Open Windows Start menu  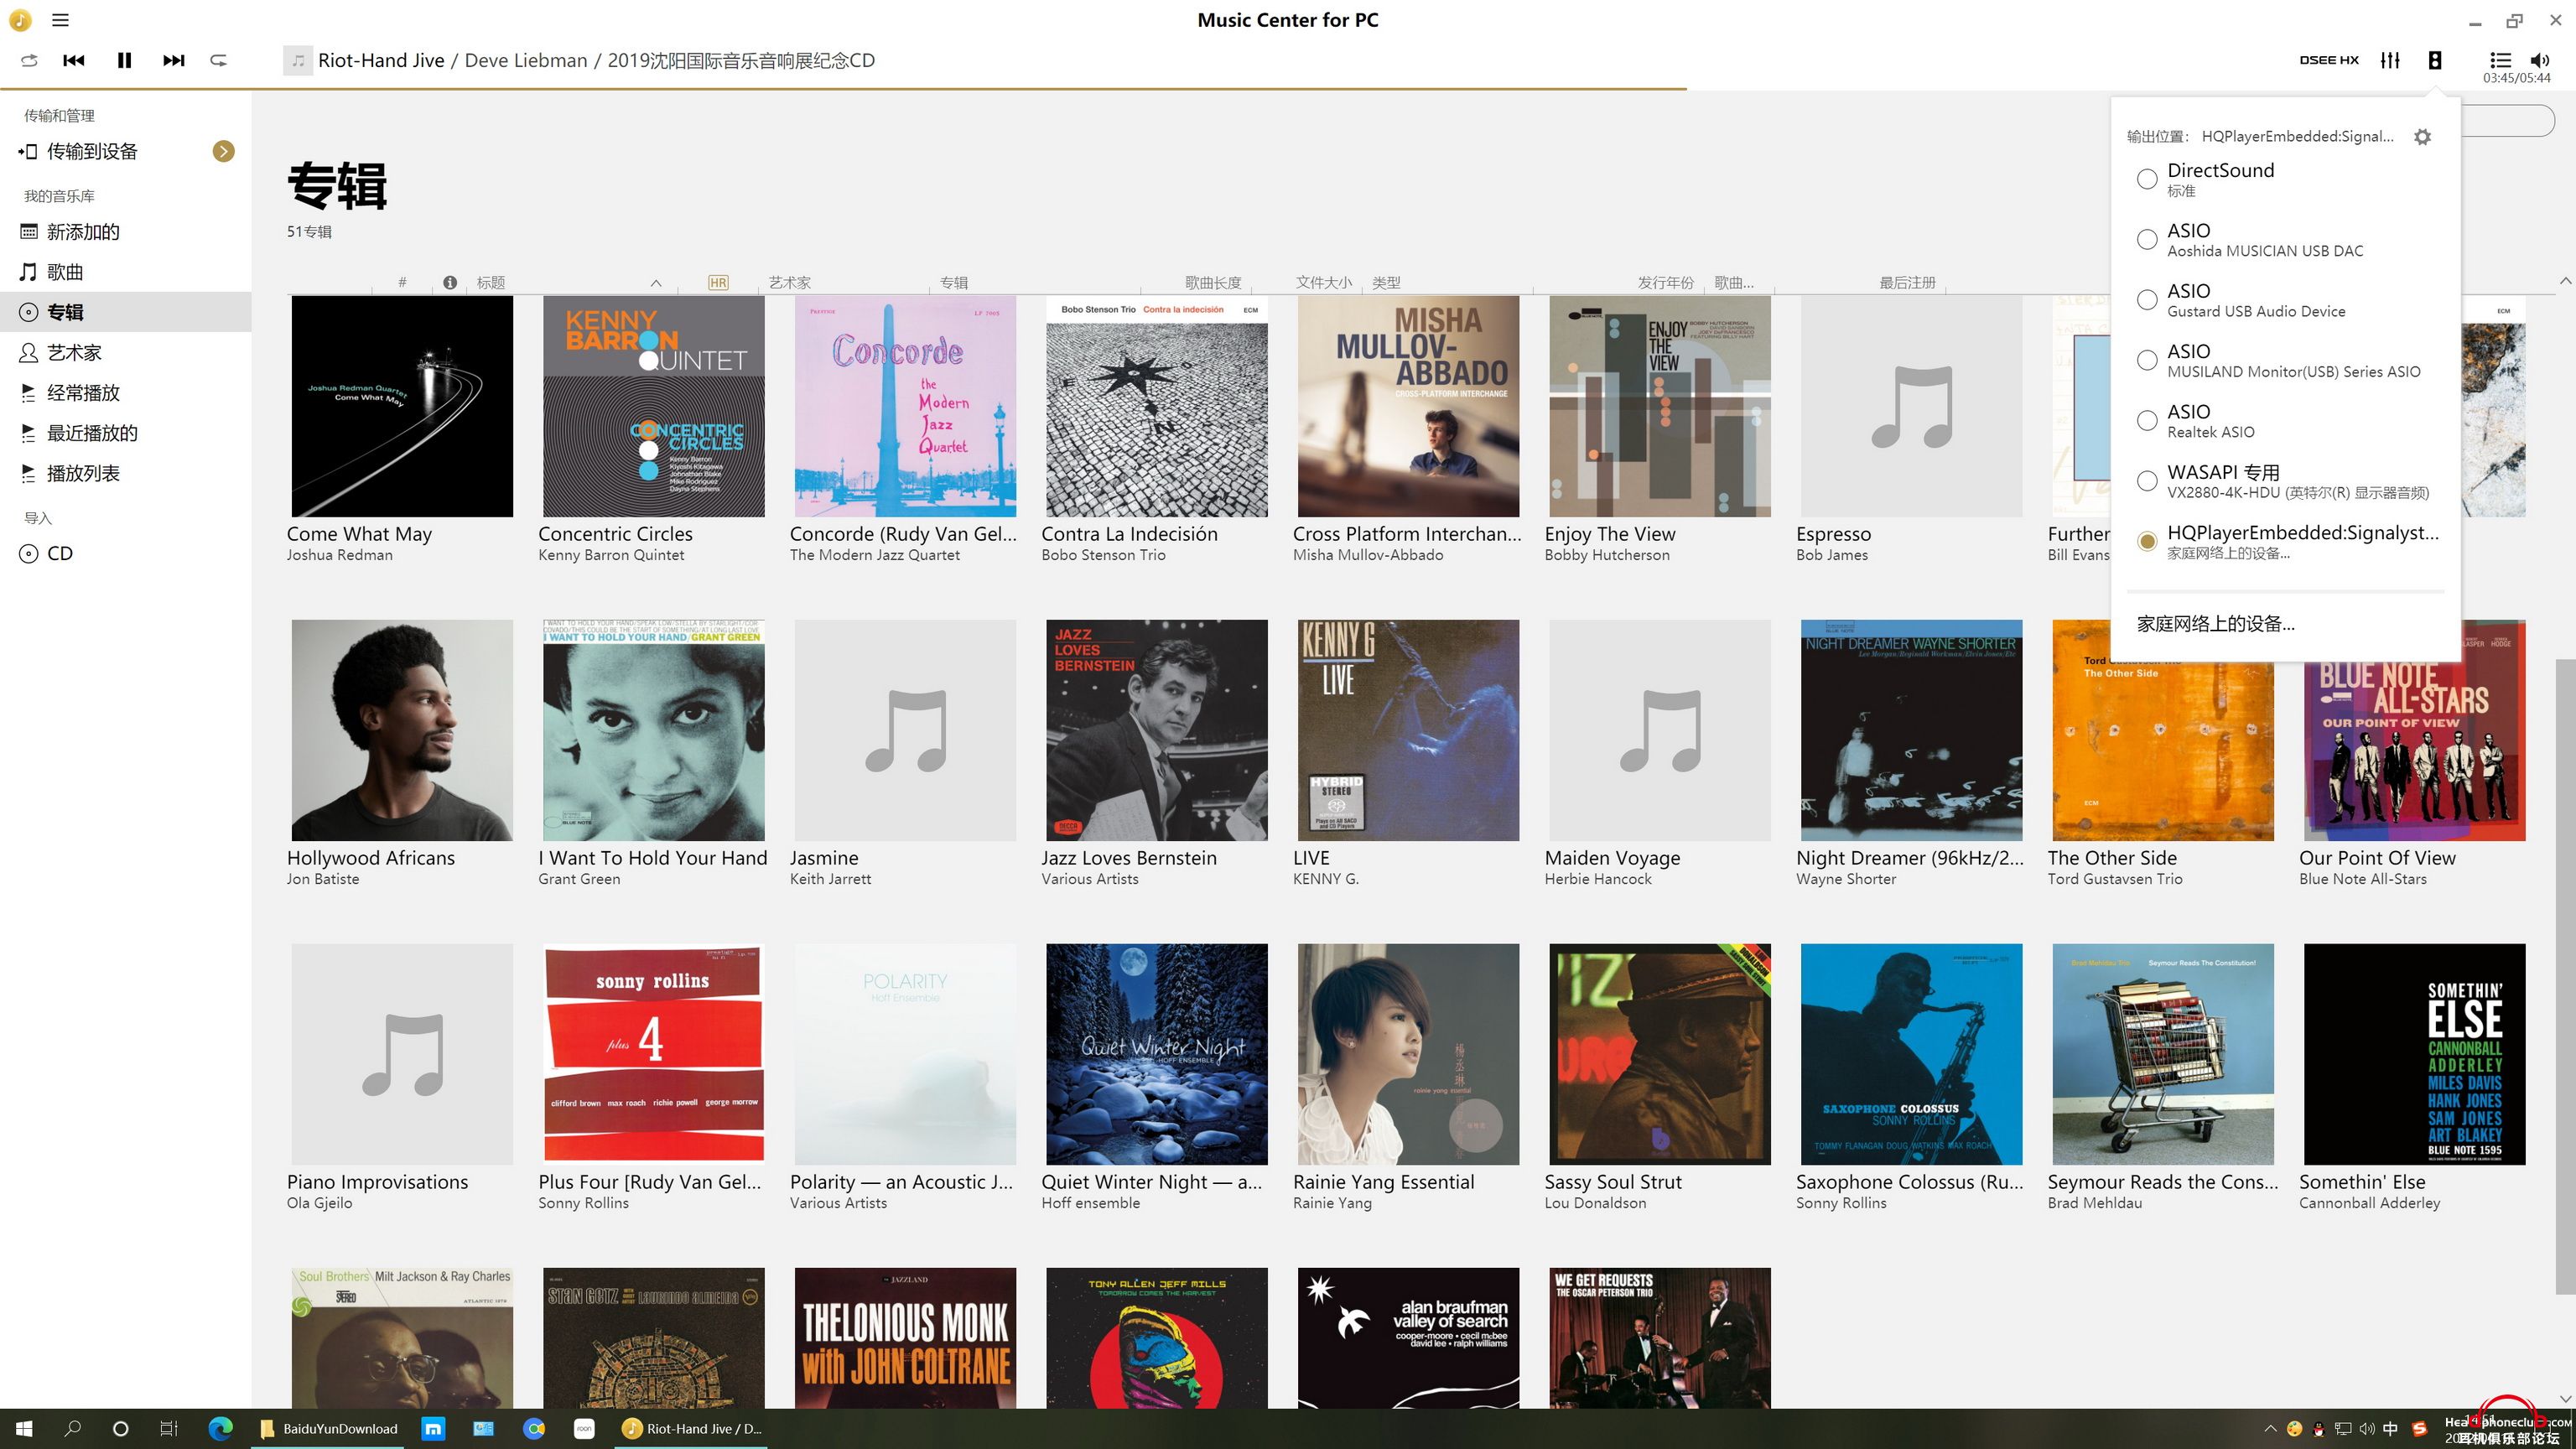click(24, 1429)
